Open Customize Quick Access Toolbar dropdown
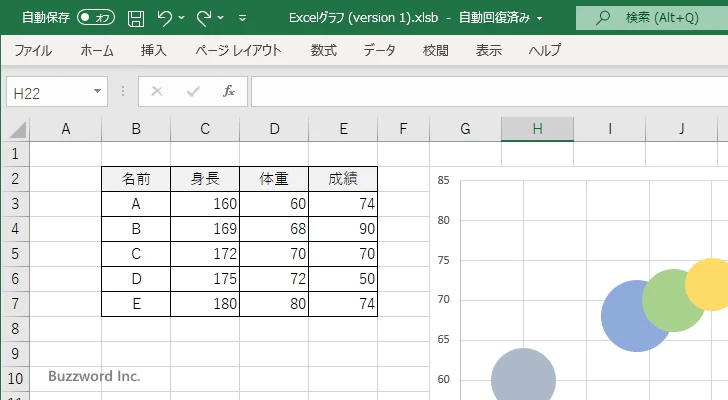728x400 pixels. 242,18
